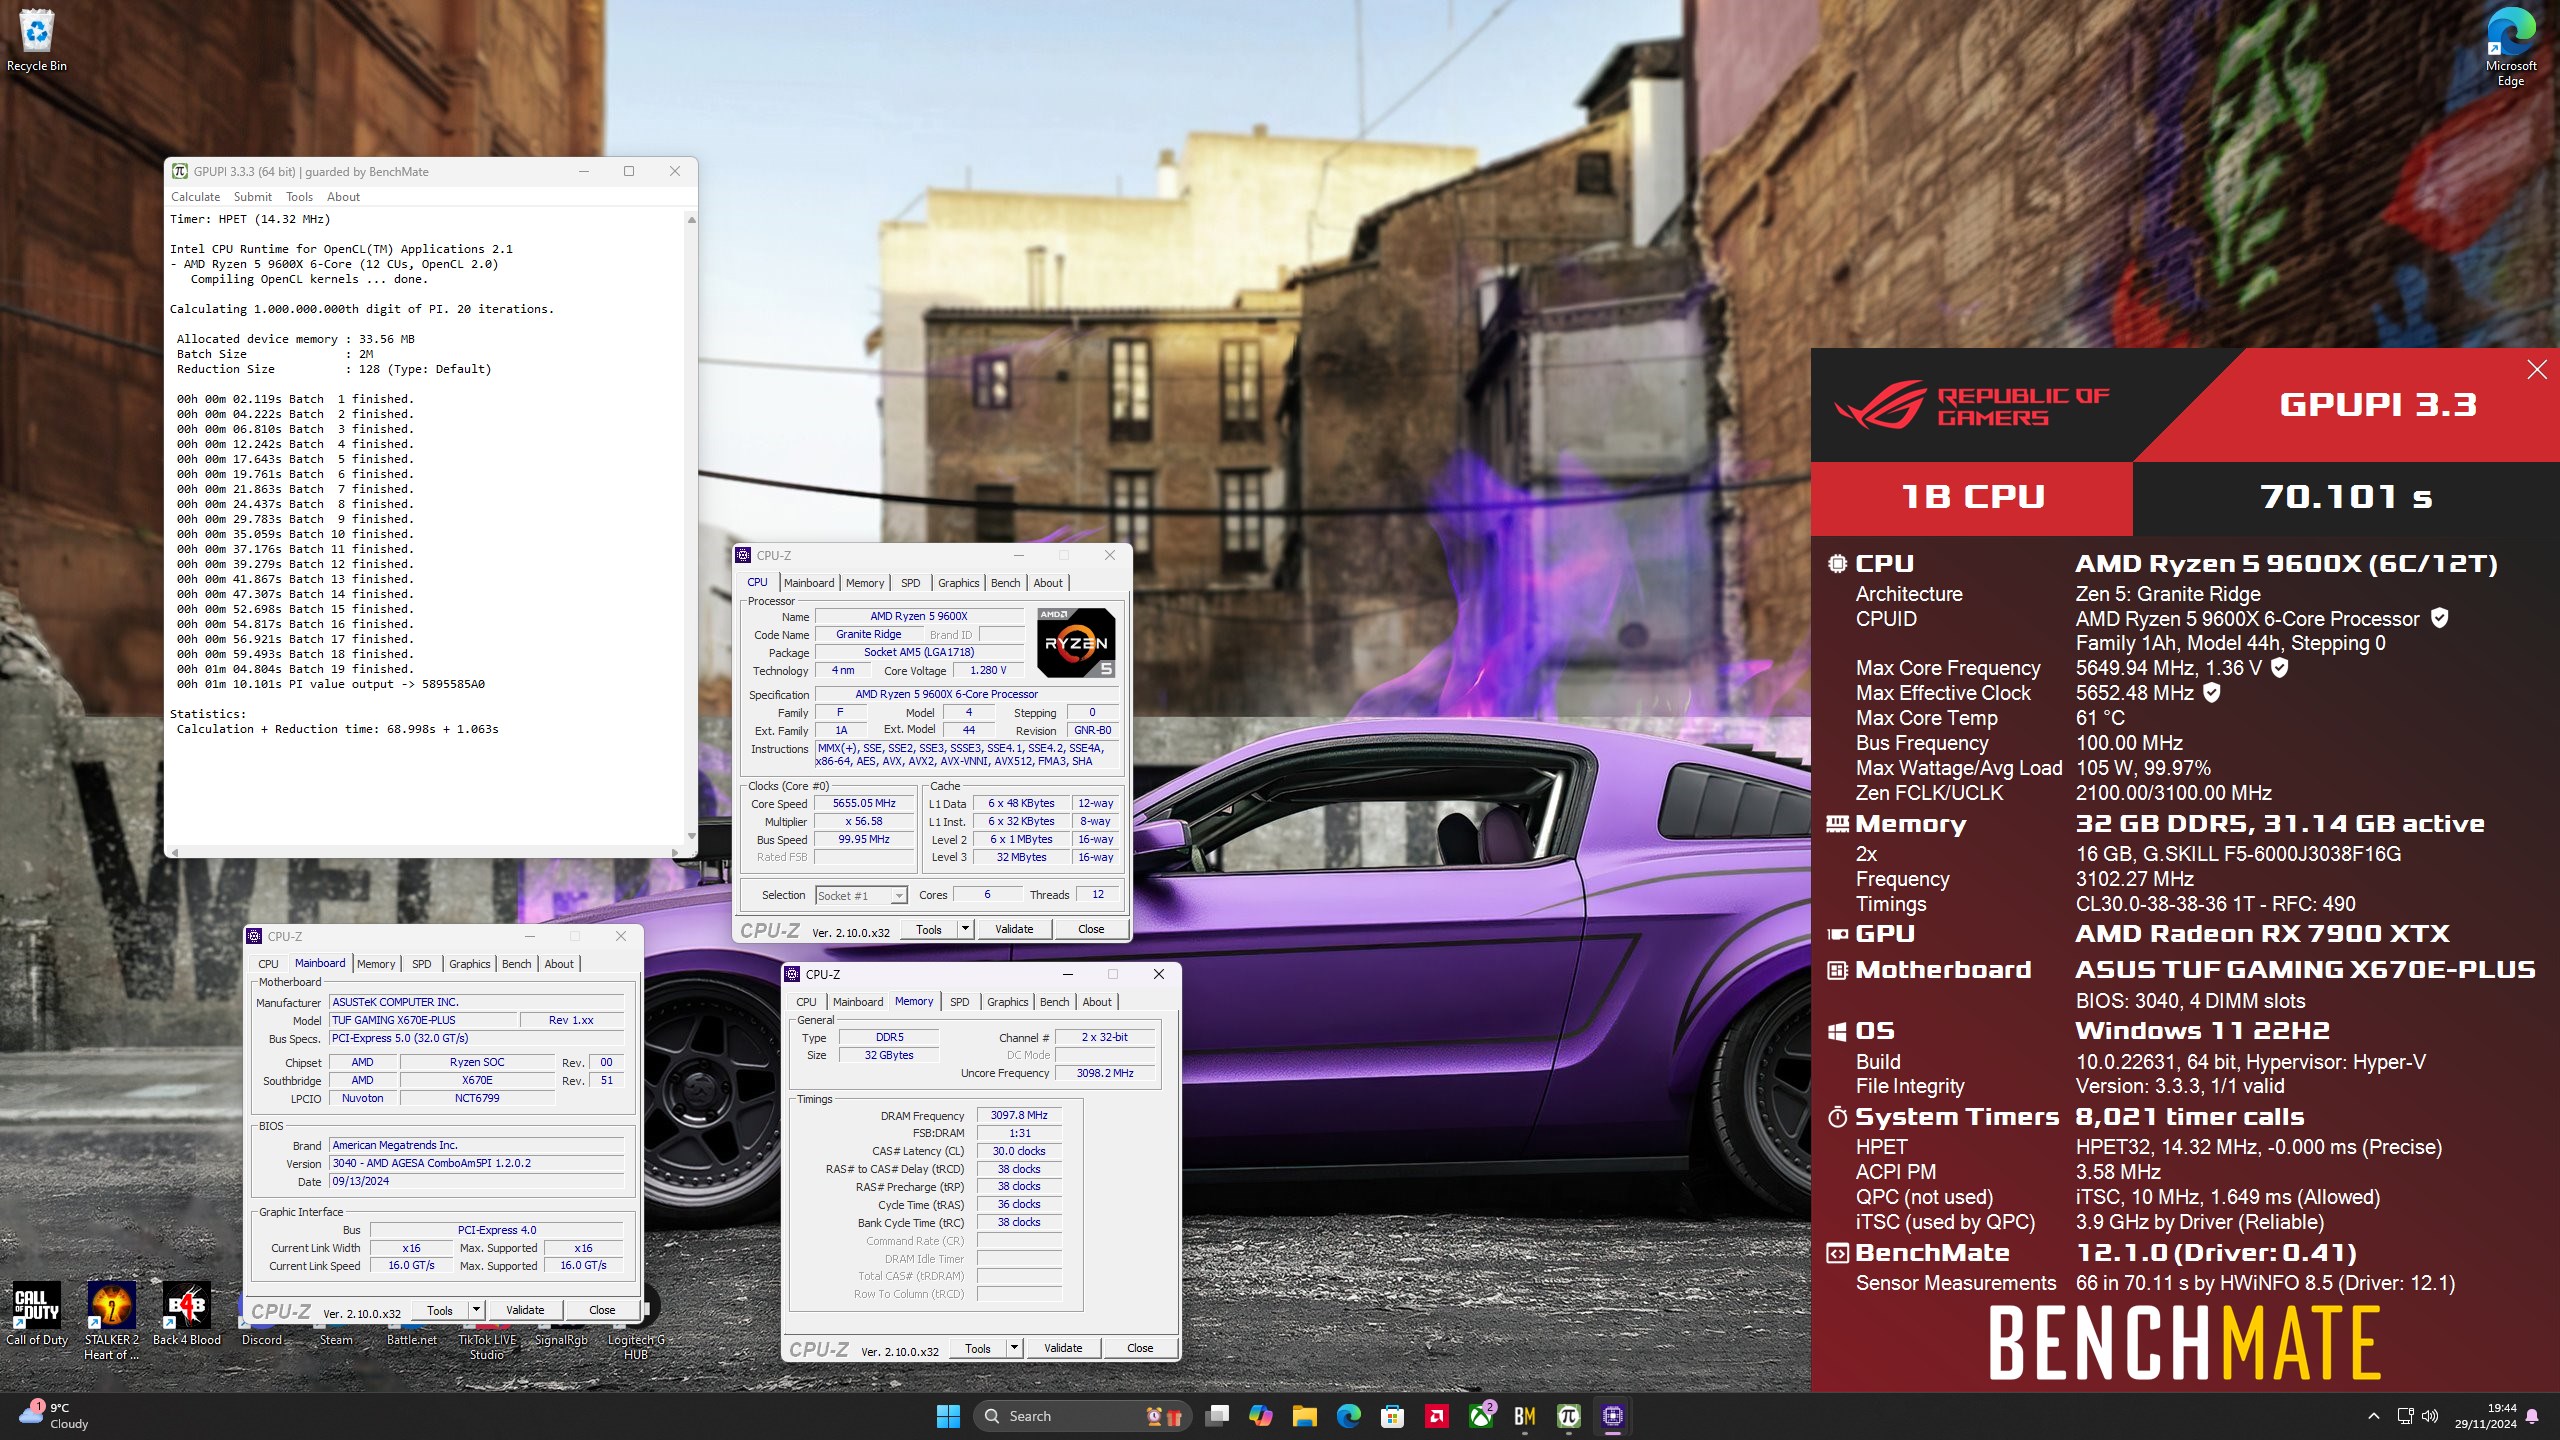Click Close button in CPU-Z Mainboard window

click(x=602, y=1310)
